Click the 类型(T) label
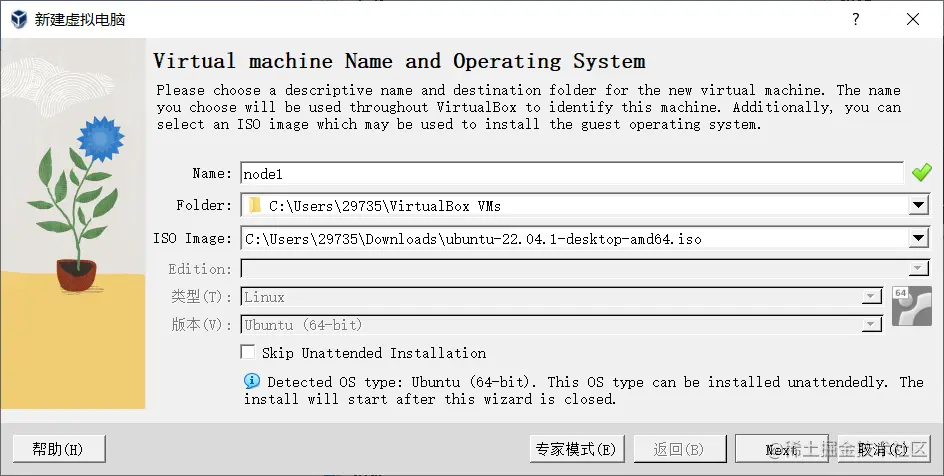The height and width of the screenshot is (476, 944). click(x=201, y=296)
